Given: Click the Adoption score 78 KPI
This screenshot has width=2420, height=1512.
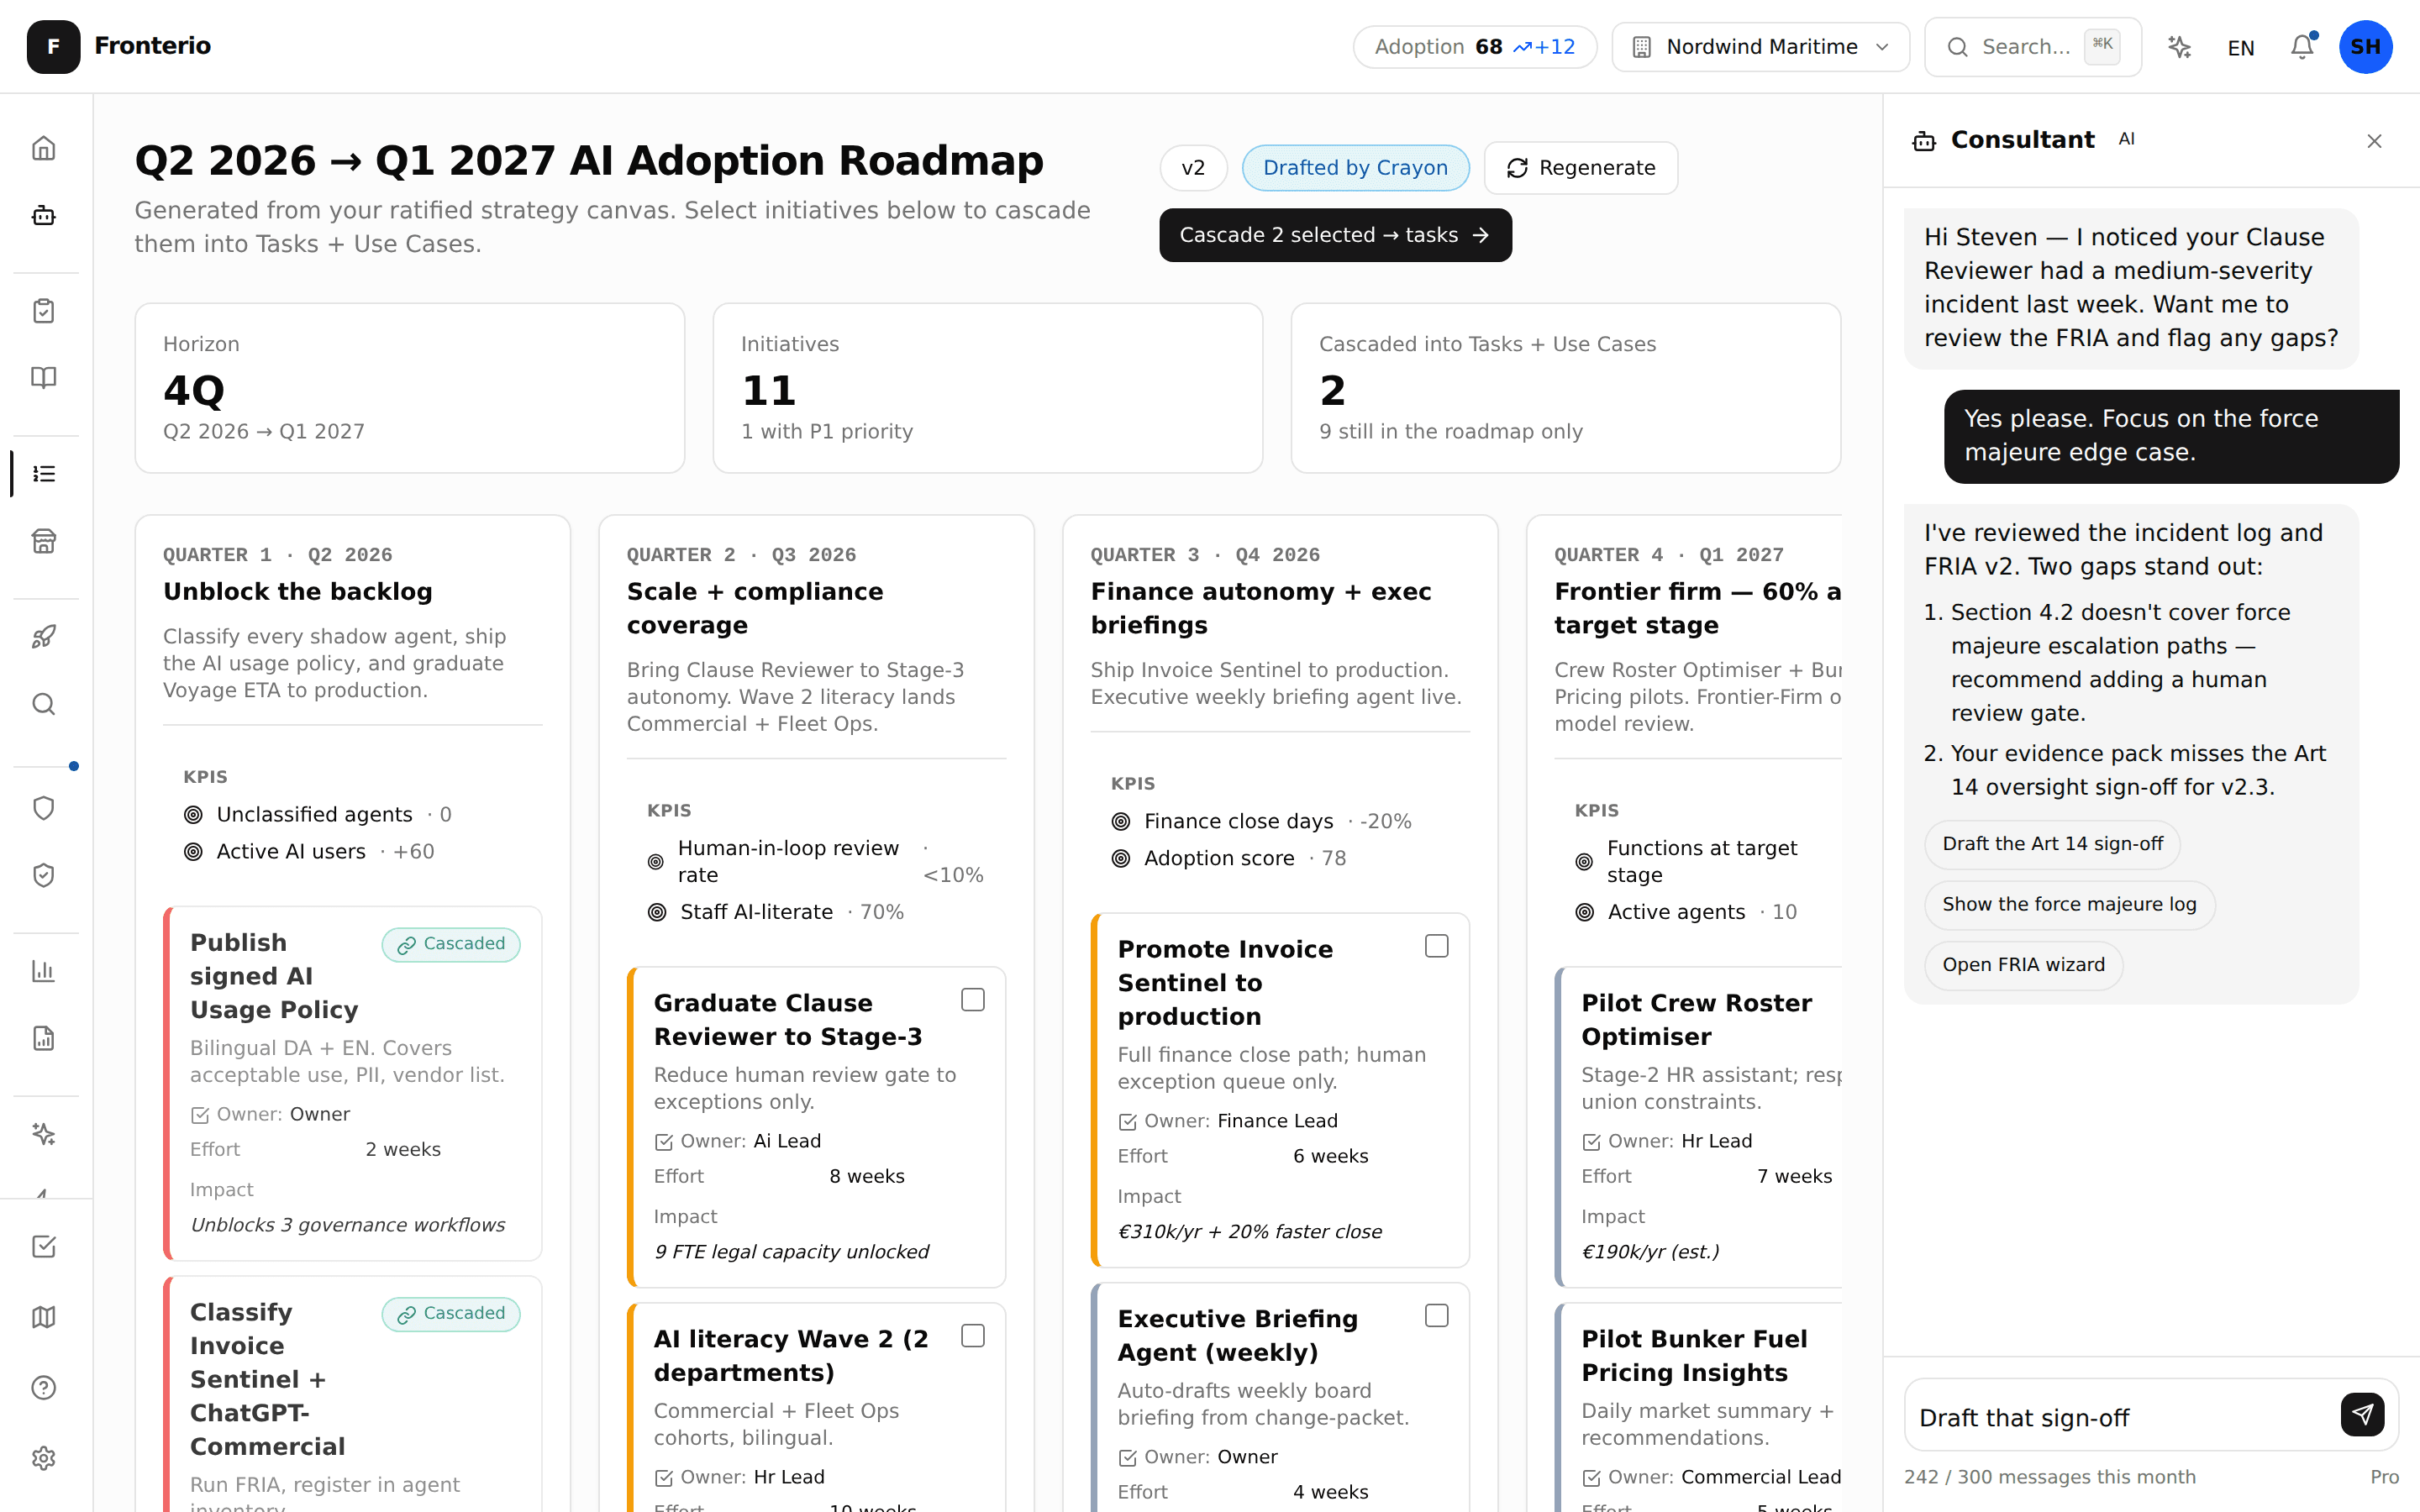Looking at the screenshot, I should coord(1228,858).
